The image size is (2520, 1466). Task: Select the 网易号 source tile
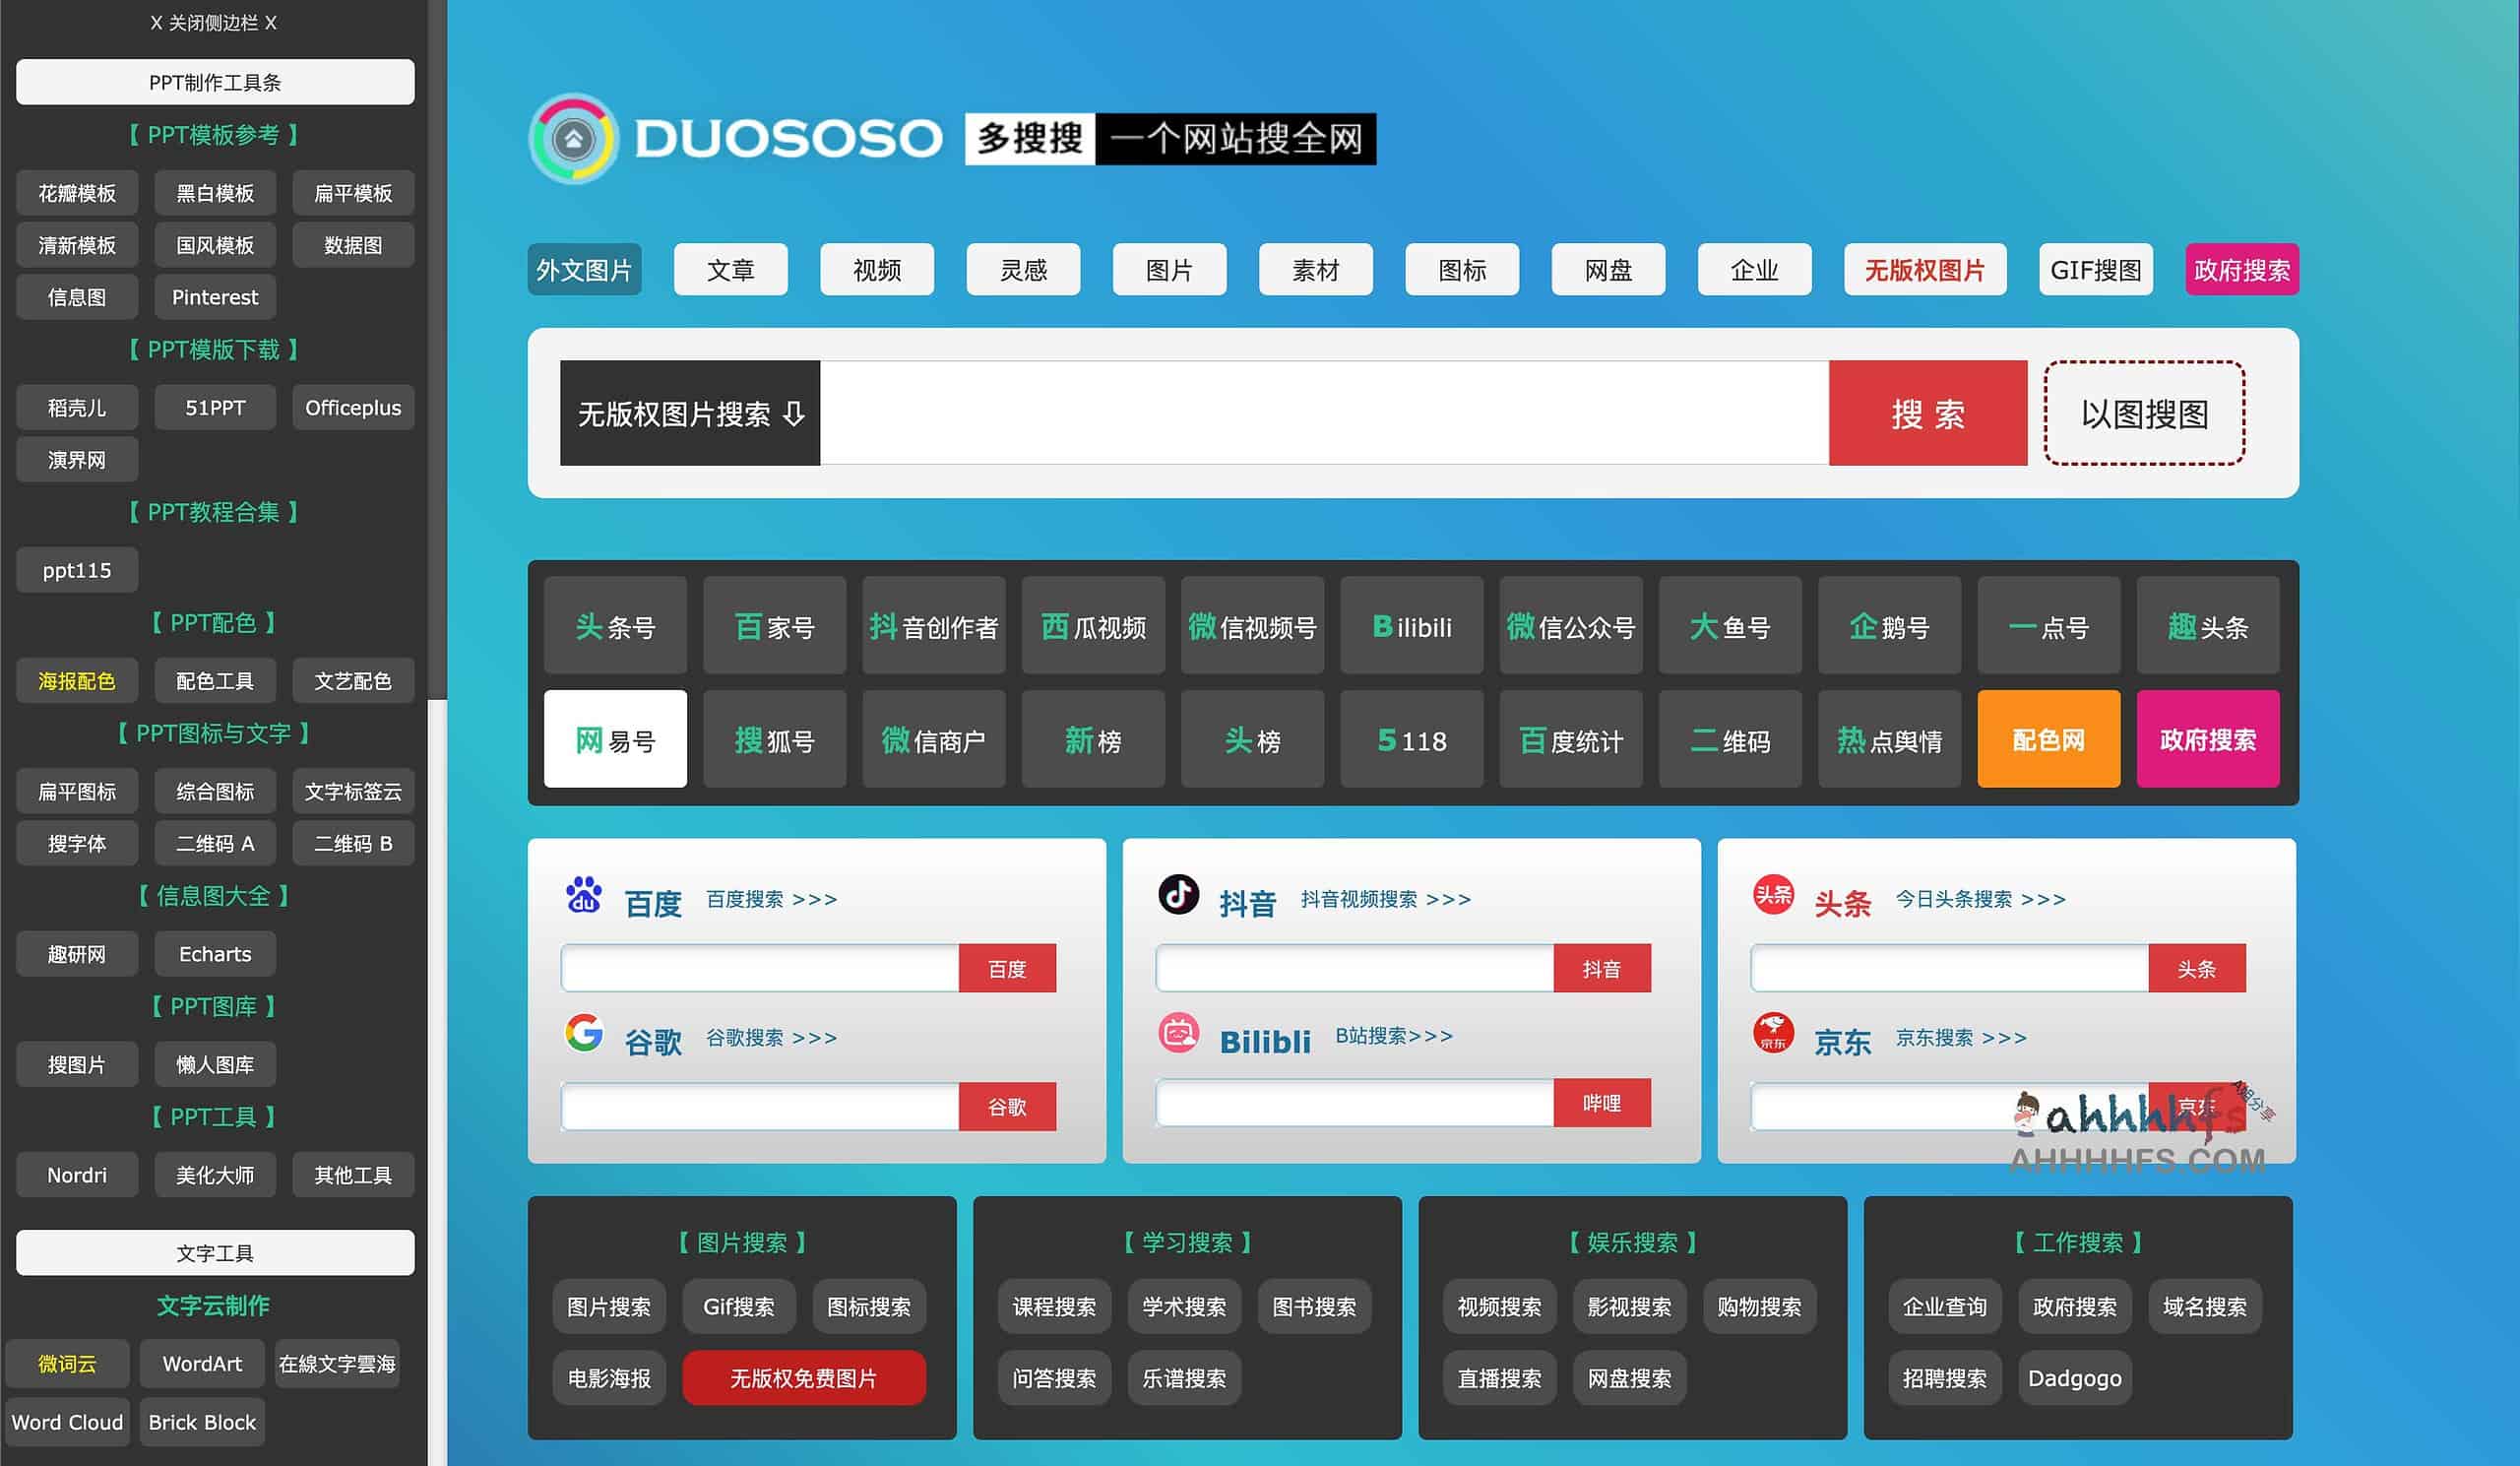tap(614, 740)
